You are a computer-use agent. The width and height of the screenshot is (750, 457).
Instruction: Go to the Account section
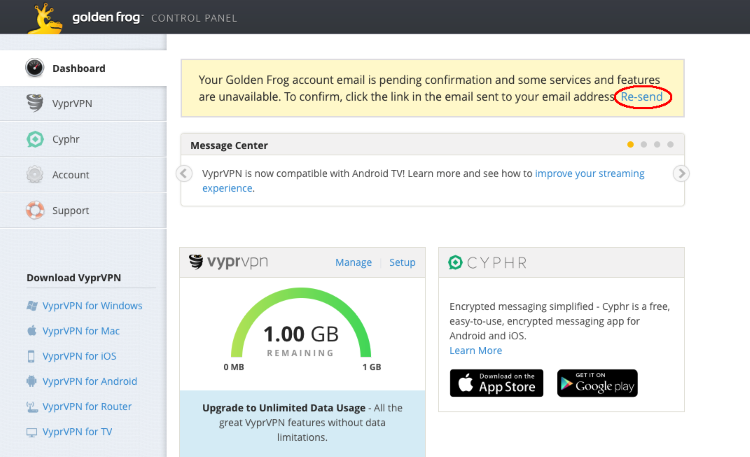(x=83, y=175)
